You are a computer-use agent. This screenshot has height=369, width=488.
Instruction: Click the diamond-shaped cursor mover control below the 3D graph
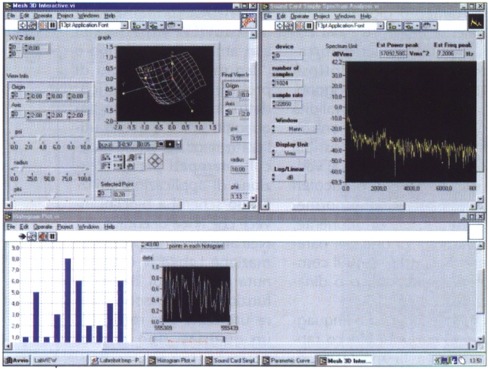coord(155,161)
